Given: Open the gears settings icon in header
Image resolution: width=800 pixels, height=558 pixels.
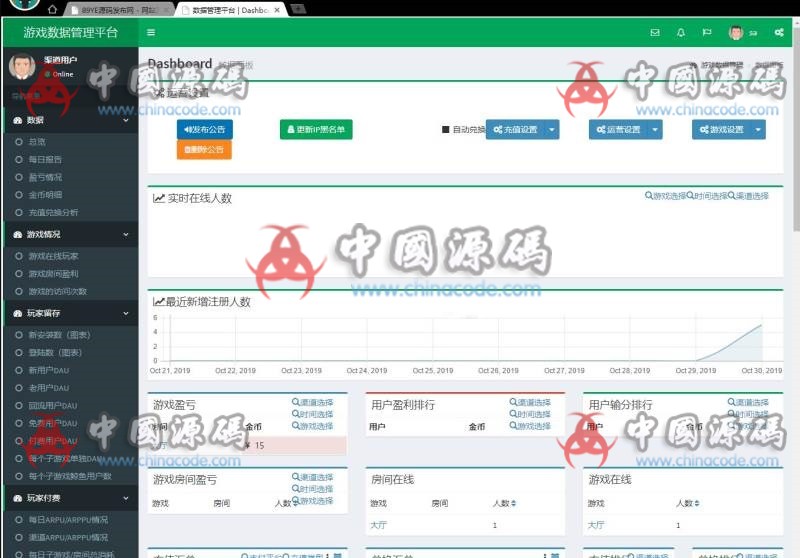Looking at the screenshot, I should click(x=779, y=33).
